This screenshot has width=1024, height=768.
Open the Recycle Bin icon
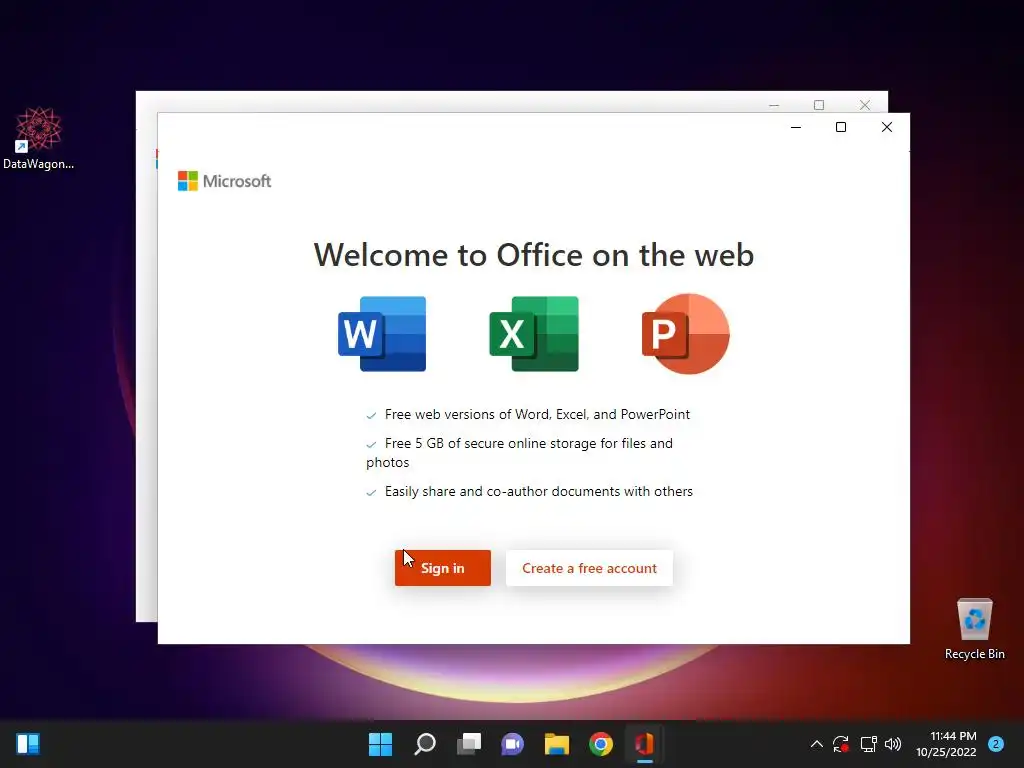pyautogui.click(x=974, y=628)
